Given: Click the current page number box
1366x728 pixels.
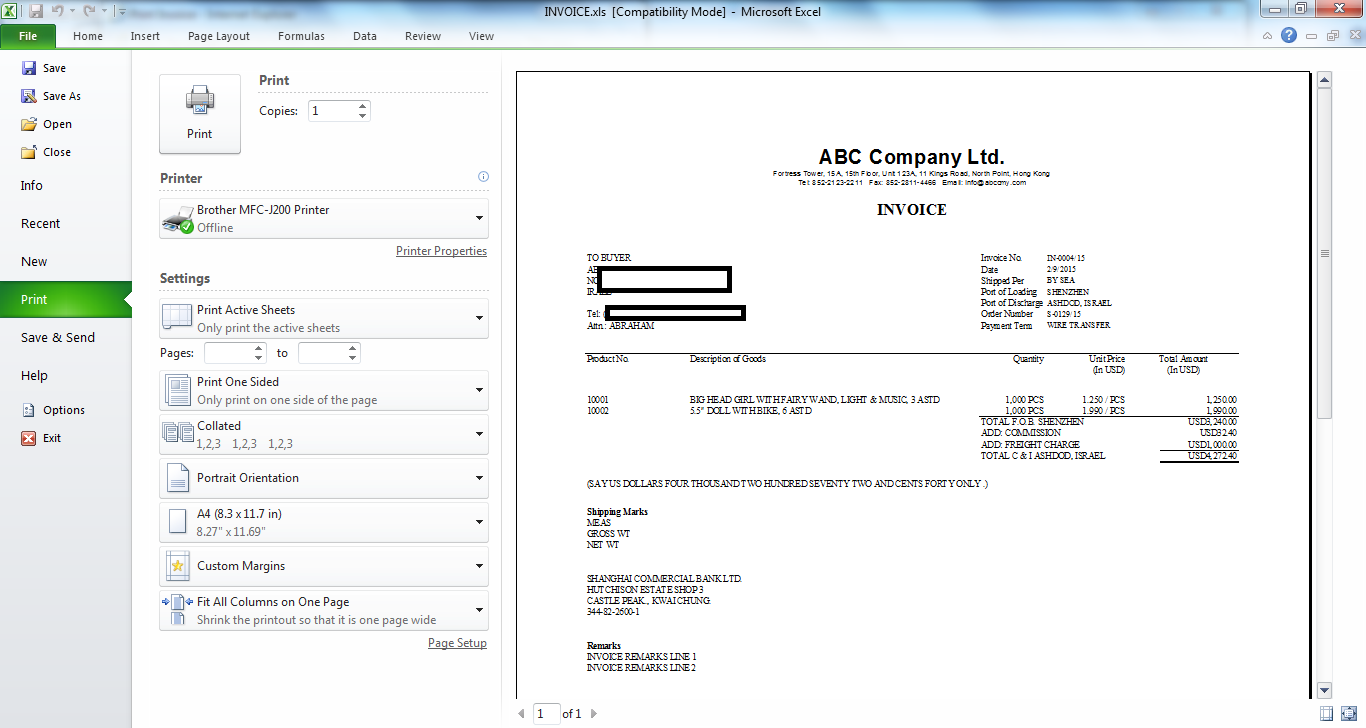Looking at the screenshot, I should coord(547,714).
